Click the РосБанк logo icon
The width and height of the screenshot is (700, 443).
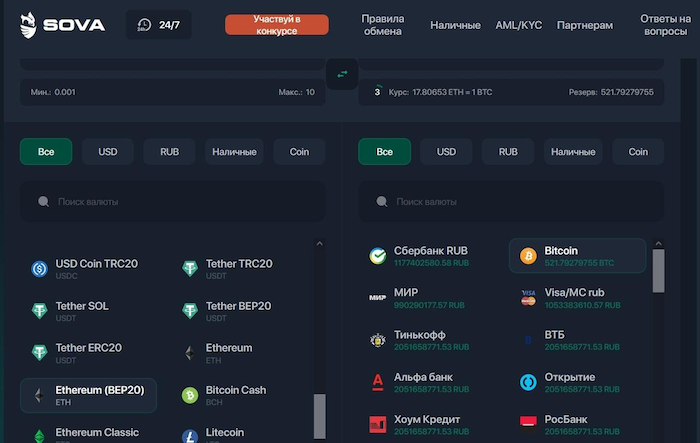[x=528, y=423]
